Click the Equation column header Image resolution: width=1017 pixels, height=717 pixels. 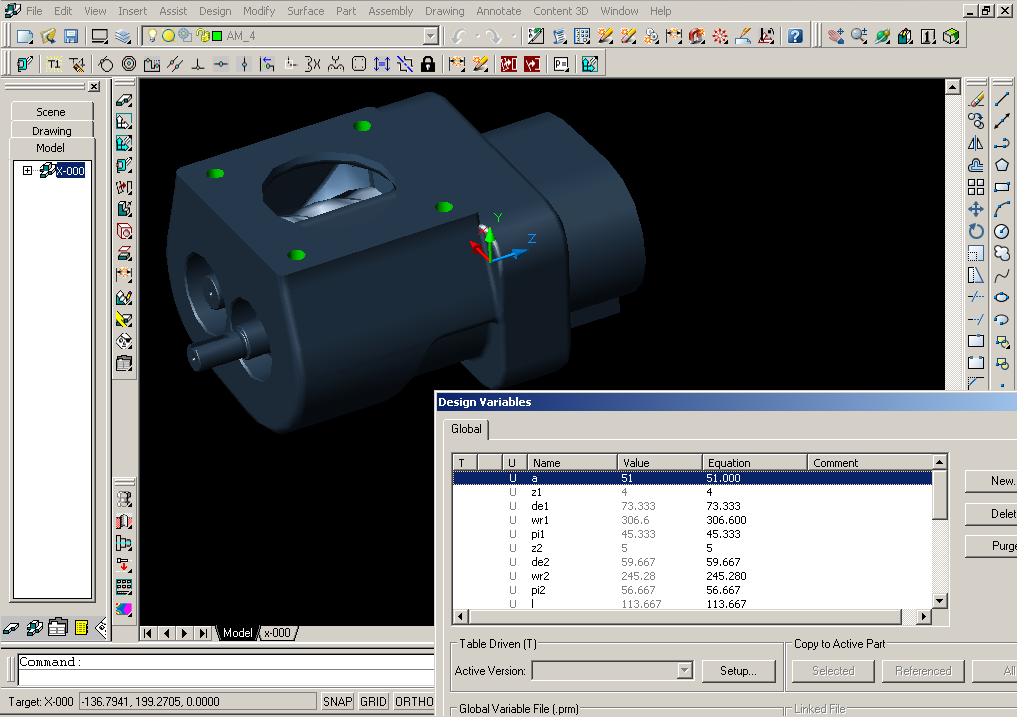pyautogui.click(x=755, y=463)
